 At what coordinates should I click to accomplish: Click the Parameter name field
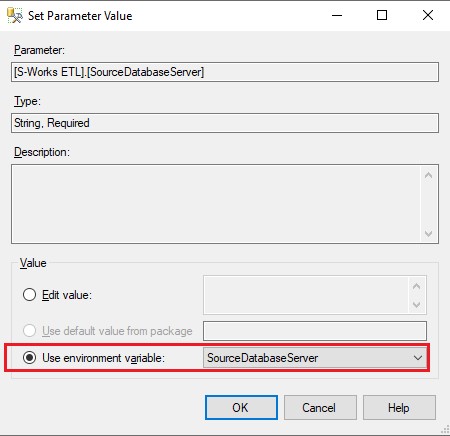coord(225,72)
